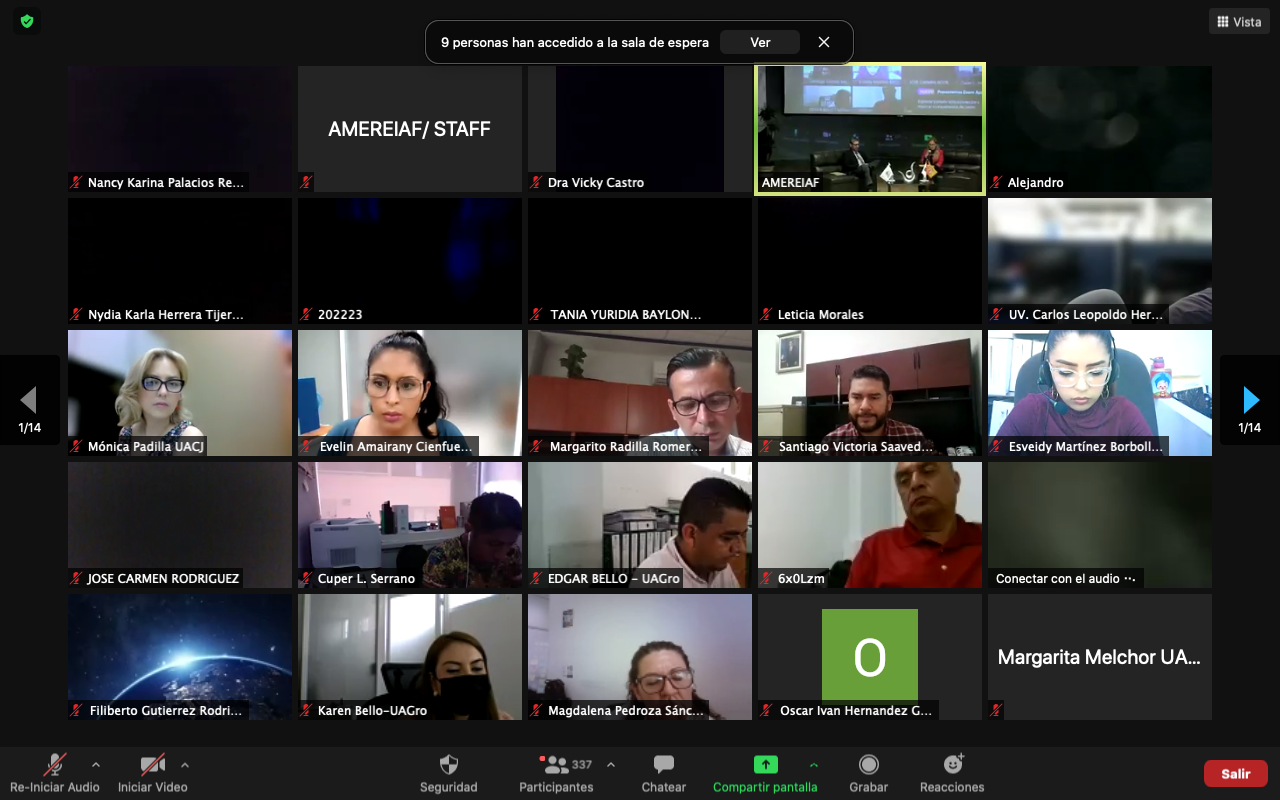Expand video options arrow
Viewport: 1280px width, 800px height.
pyautogui.click(x=184, y=765)
